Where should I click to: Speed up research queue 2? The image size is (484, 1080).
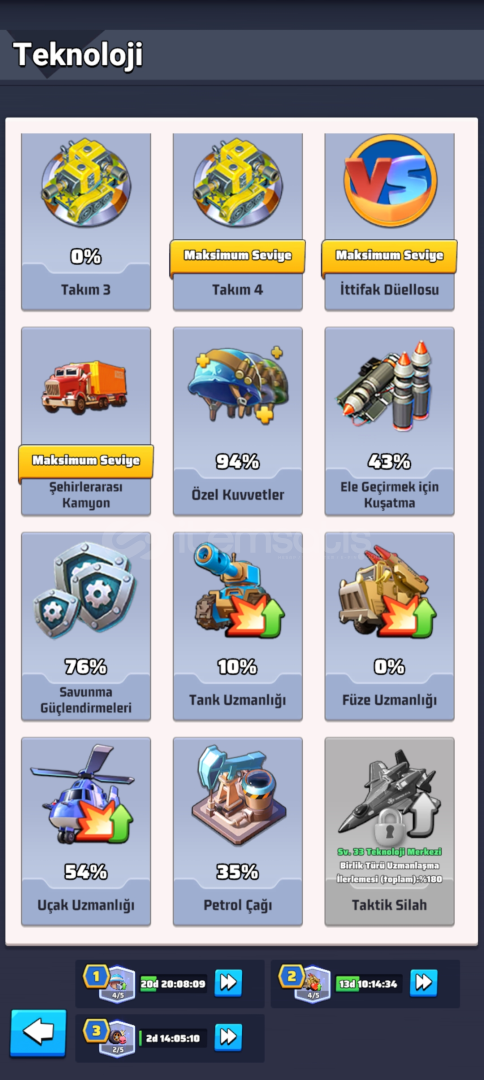[423, 983]
